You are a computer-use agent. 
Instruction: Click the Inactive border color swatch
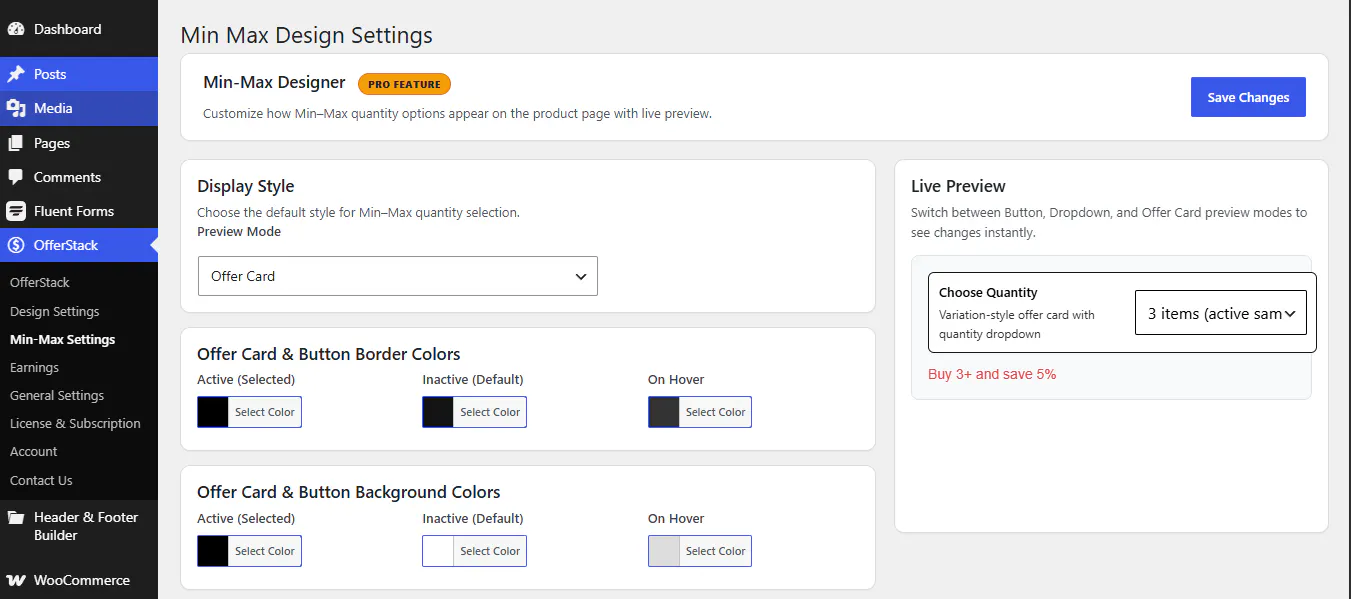[438, 412]
